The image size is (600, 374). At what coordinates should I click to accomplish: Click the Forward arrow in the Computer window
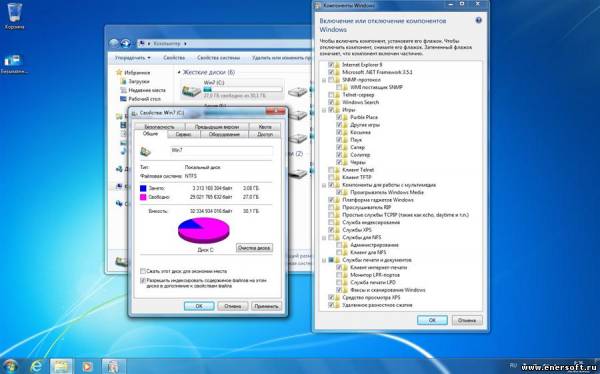click(x=126, y=44)
